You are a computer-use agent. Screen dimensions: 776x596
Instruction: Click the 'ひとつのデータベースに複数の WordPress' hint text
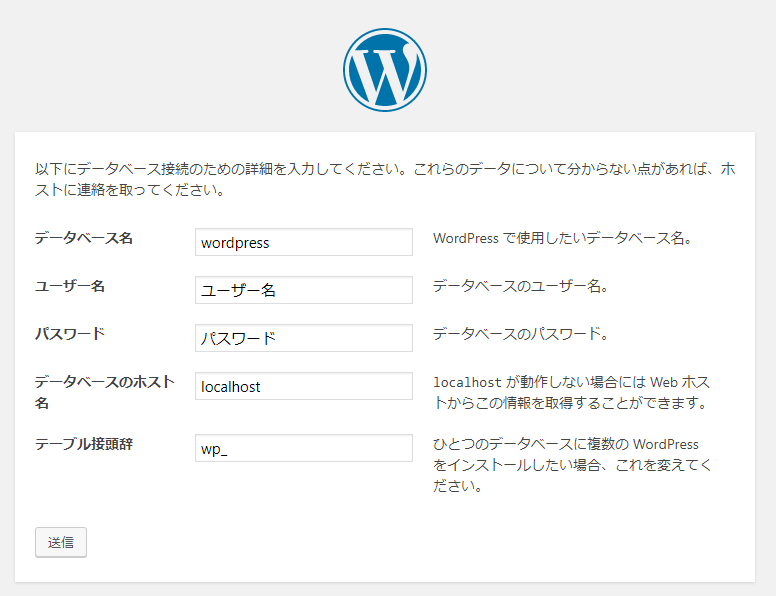(572, 465)
